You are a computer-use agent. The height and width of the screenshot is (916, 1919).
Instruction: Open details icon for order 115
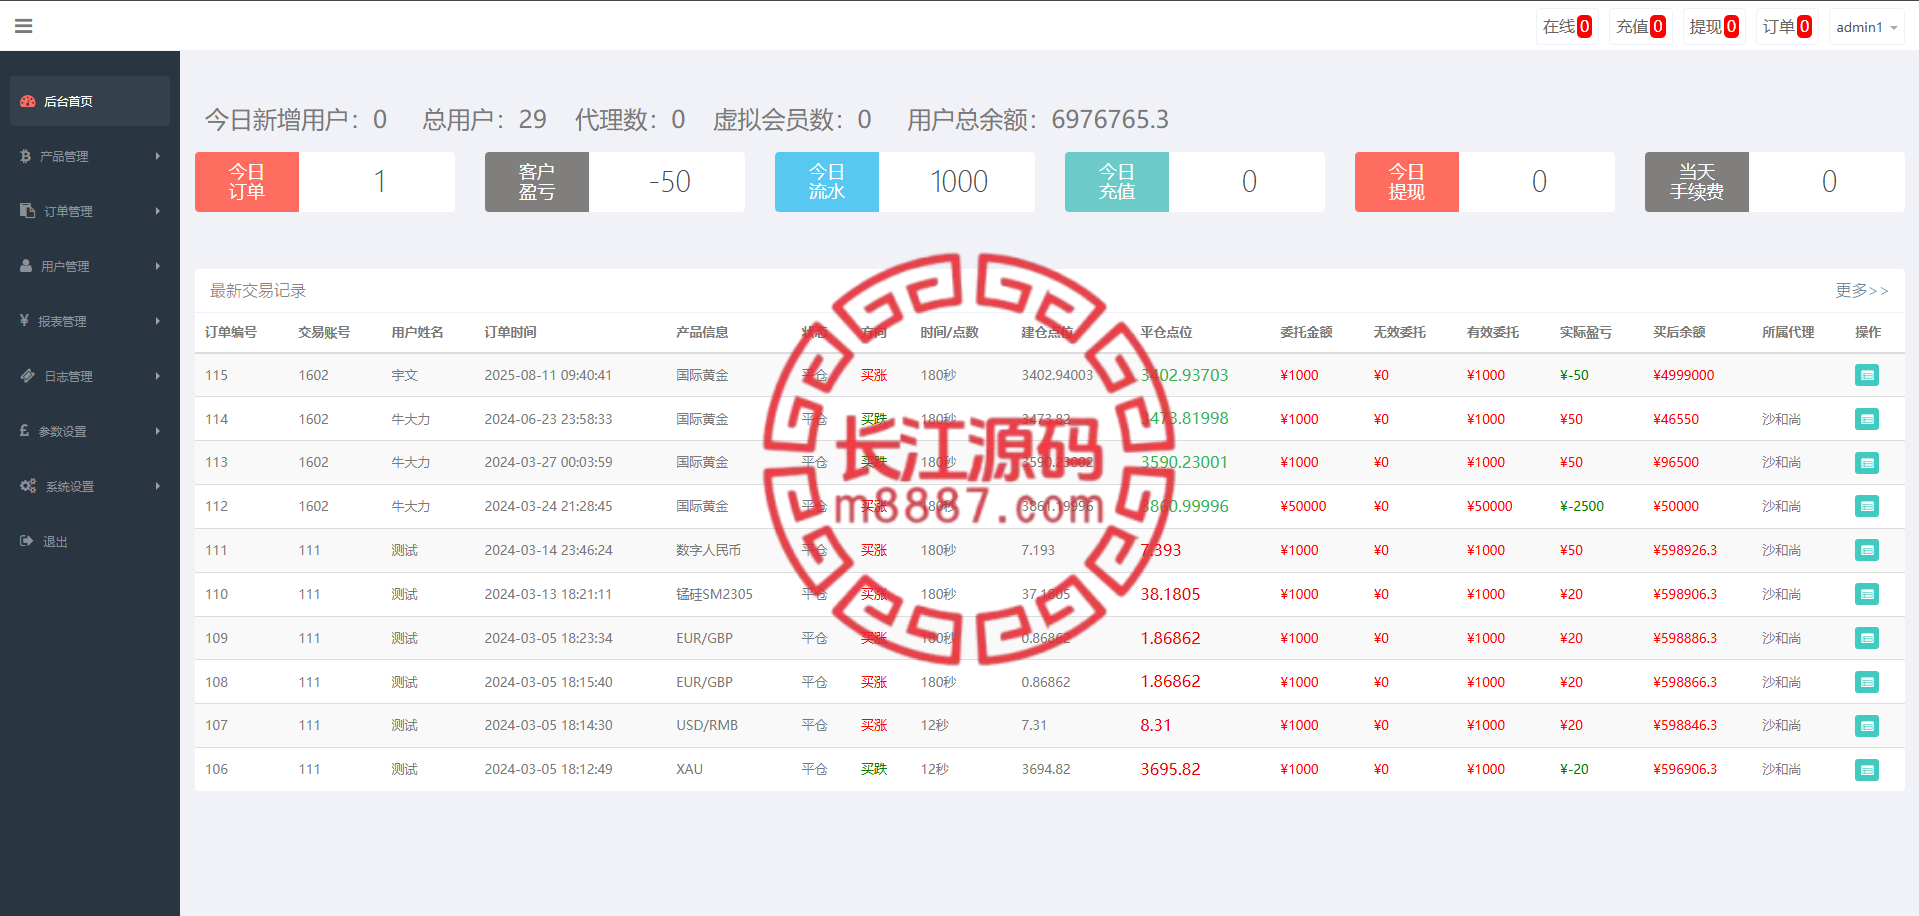coord(1866,375)
